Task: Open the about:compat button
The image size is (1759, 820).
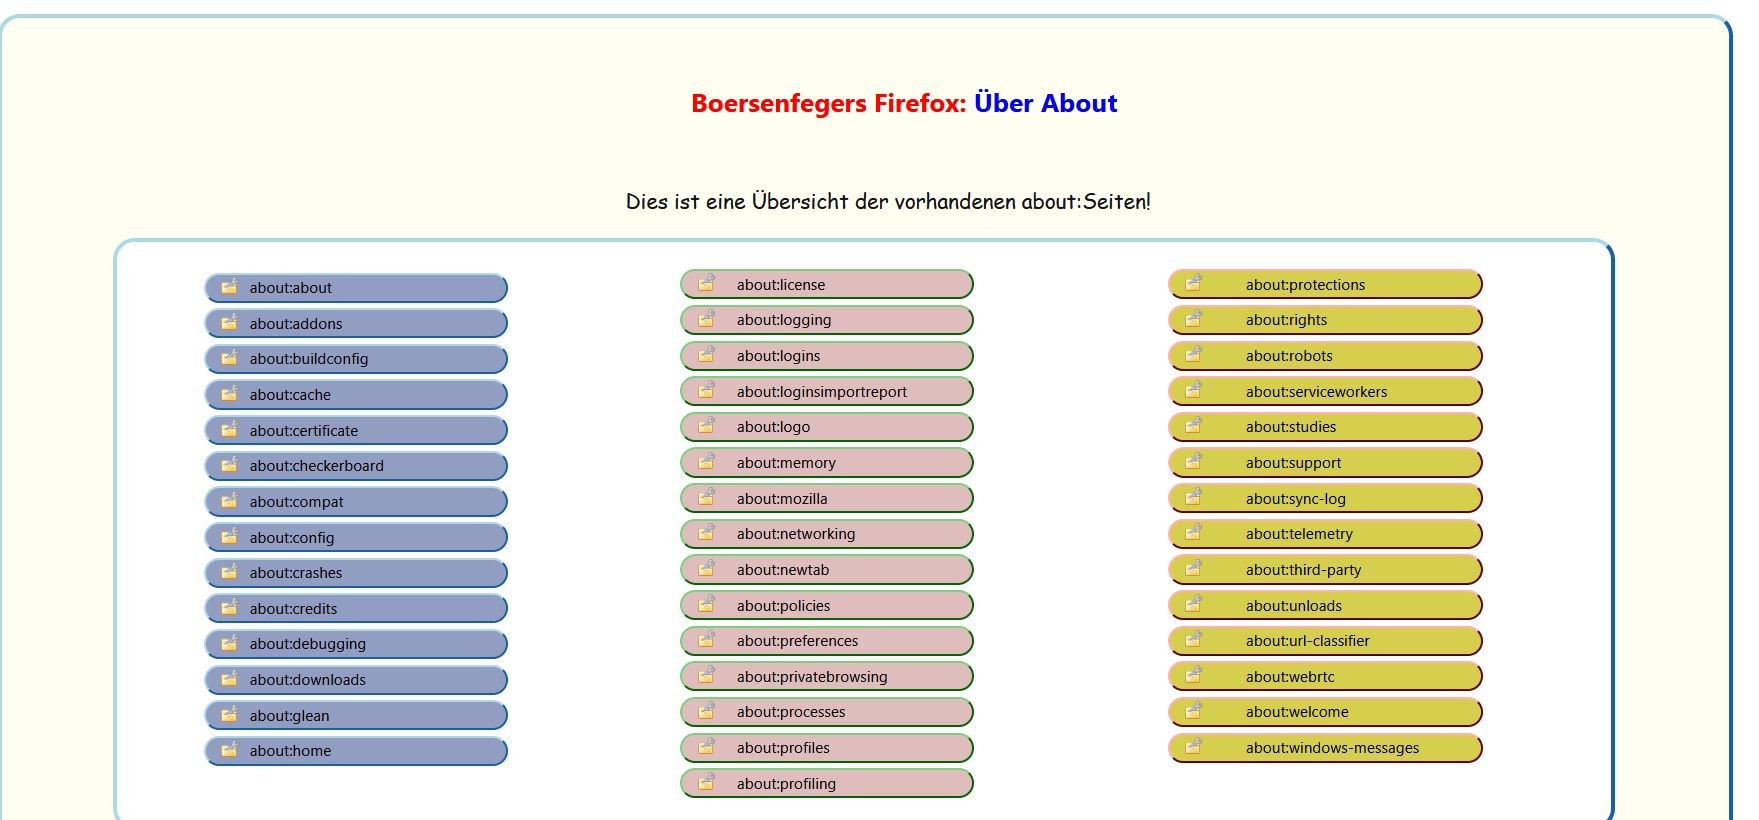Action: tap(356, 501)
